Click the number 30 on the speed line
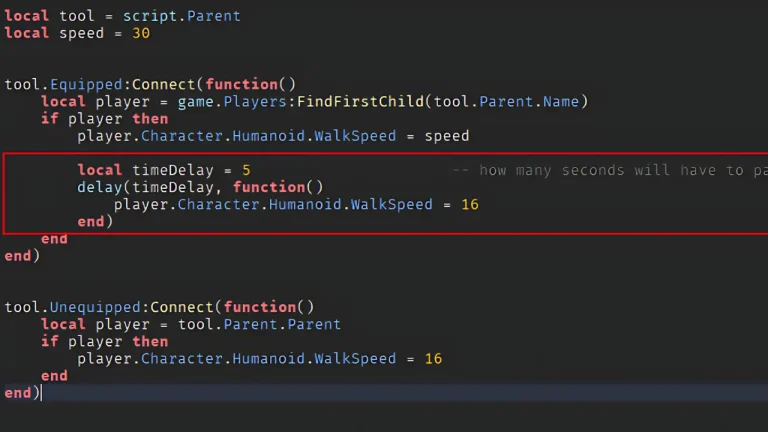The image size is (768, 432). pyautogui.click(x=140, y=33)
